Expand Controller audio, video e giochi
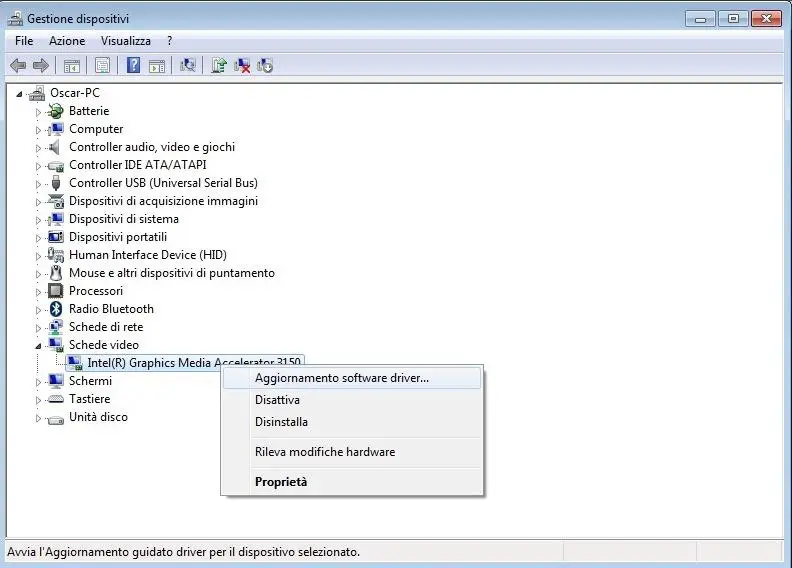This screenshot has width=792, height=568. coord(38,148)
